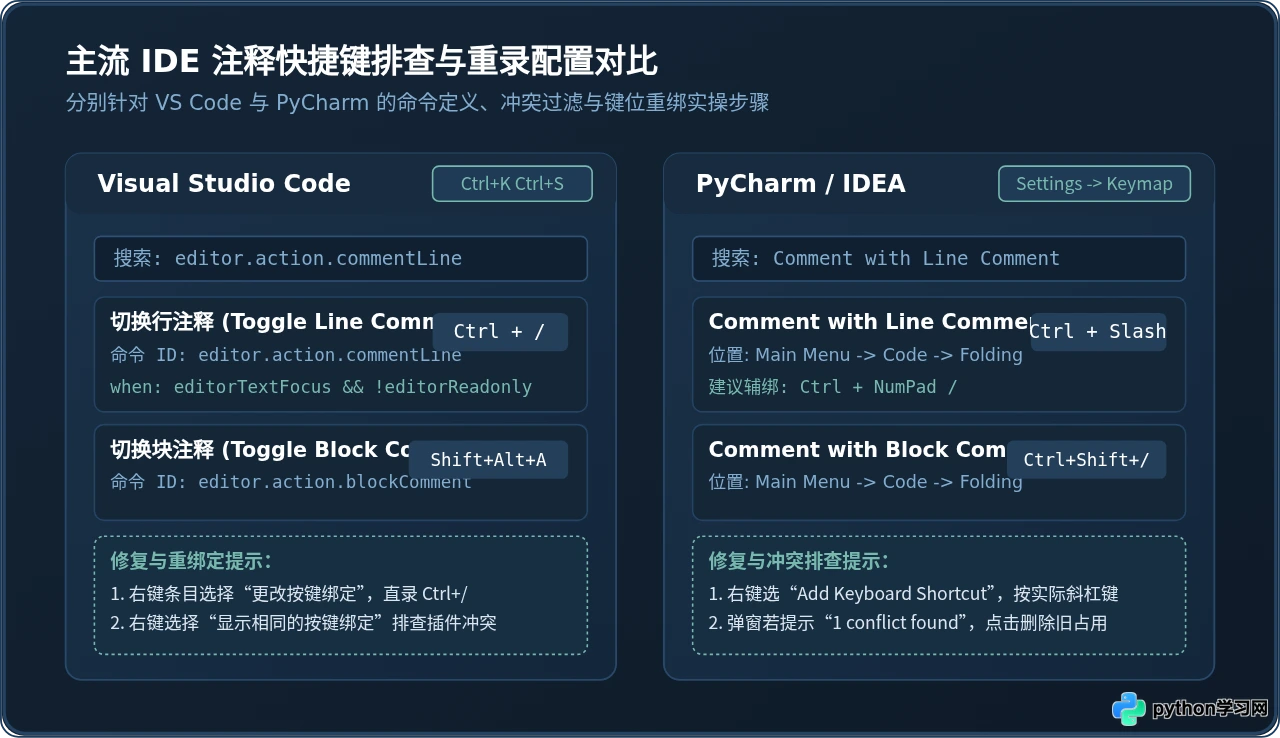The image size is (1280, 738).
Task: Click the Ctrl + Slash keybinding chip
Action: click(1098, 332)
